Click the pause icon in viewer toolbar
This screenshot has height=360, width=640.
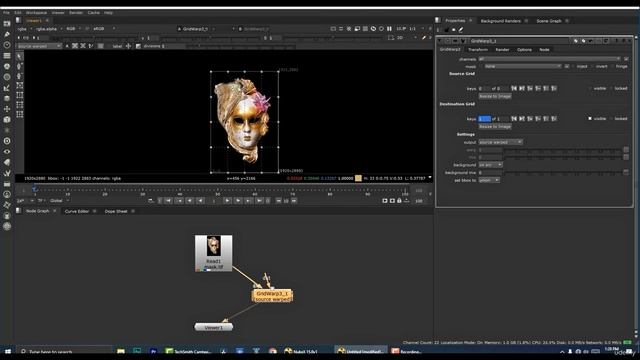point(389,29)
